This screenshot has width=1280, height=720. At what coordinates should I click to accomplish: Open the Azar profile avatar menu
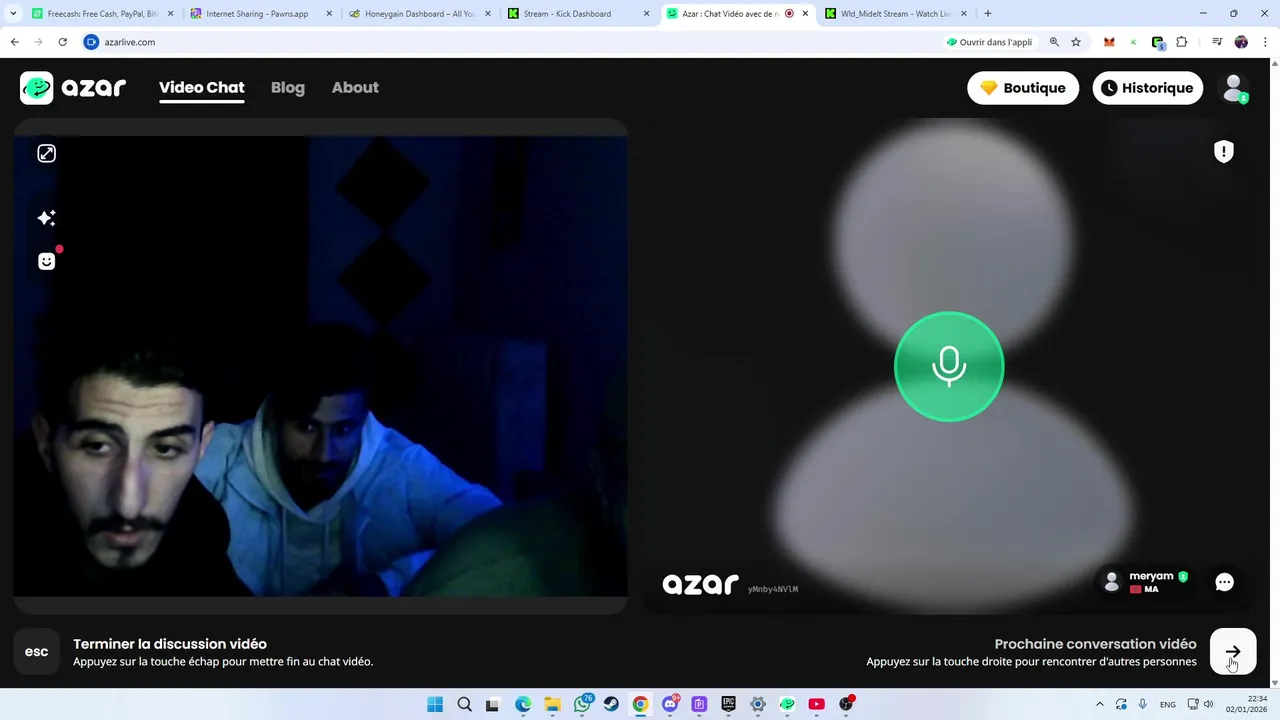tap(1235, 88)
